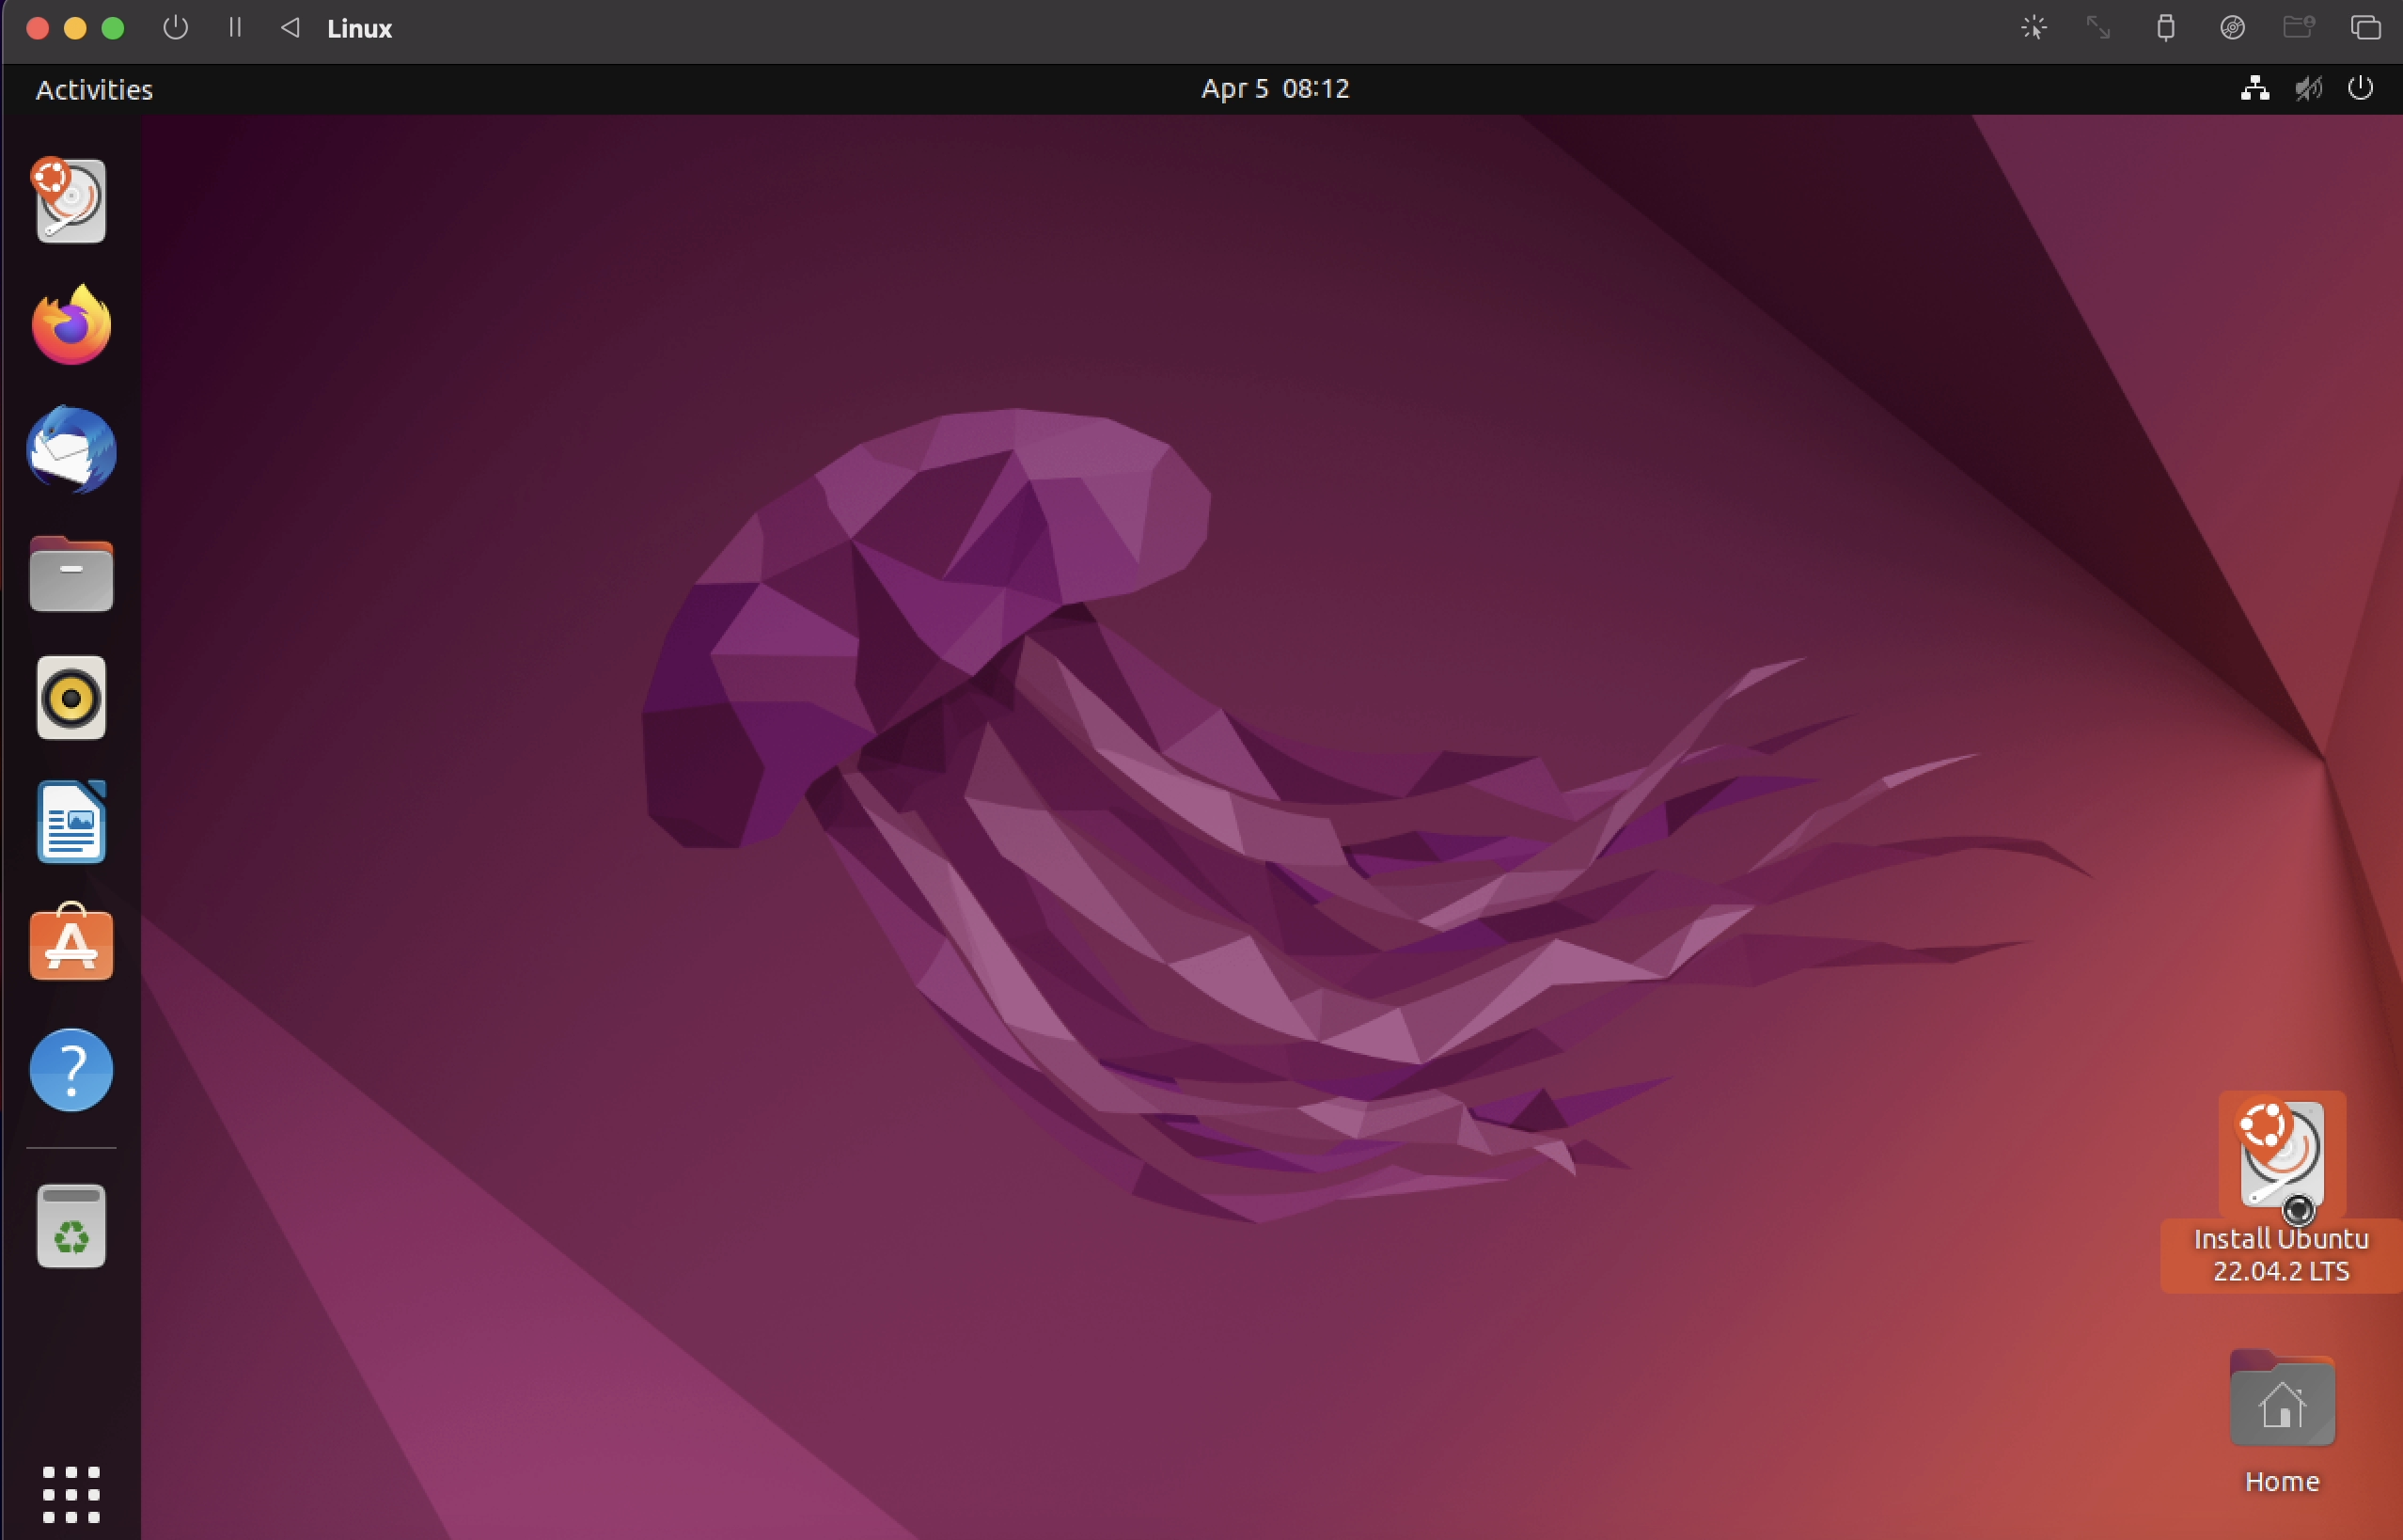Open the Files manager in the dock

click(x=71, y=574)
